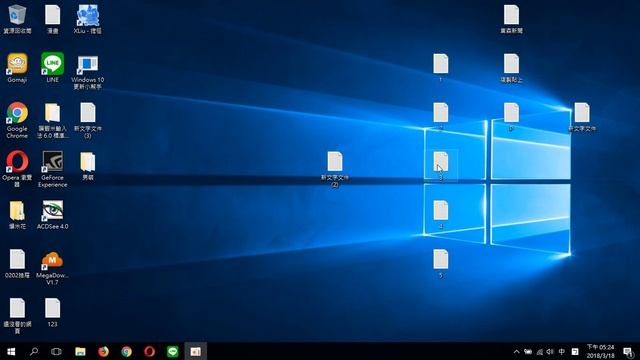Select the folder next to GeForce Experience
The image size is (640, 360).
coord(88,166)
